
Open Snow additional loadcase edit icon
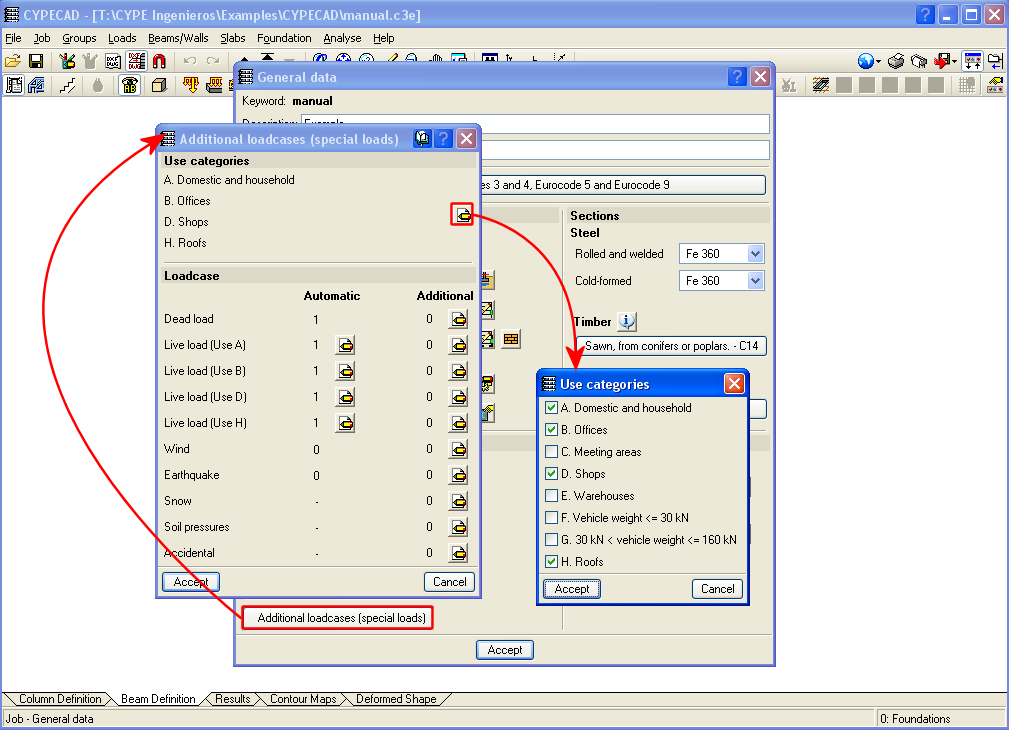(x=458, y=501)
